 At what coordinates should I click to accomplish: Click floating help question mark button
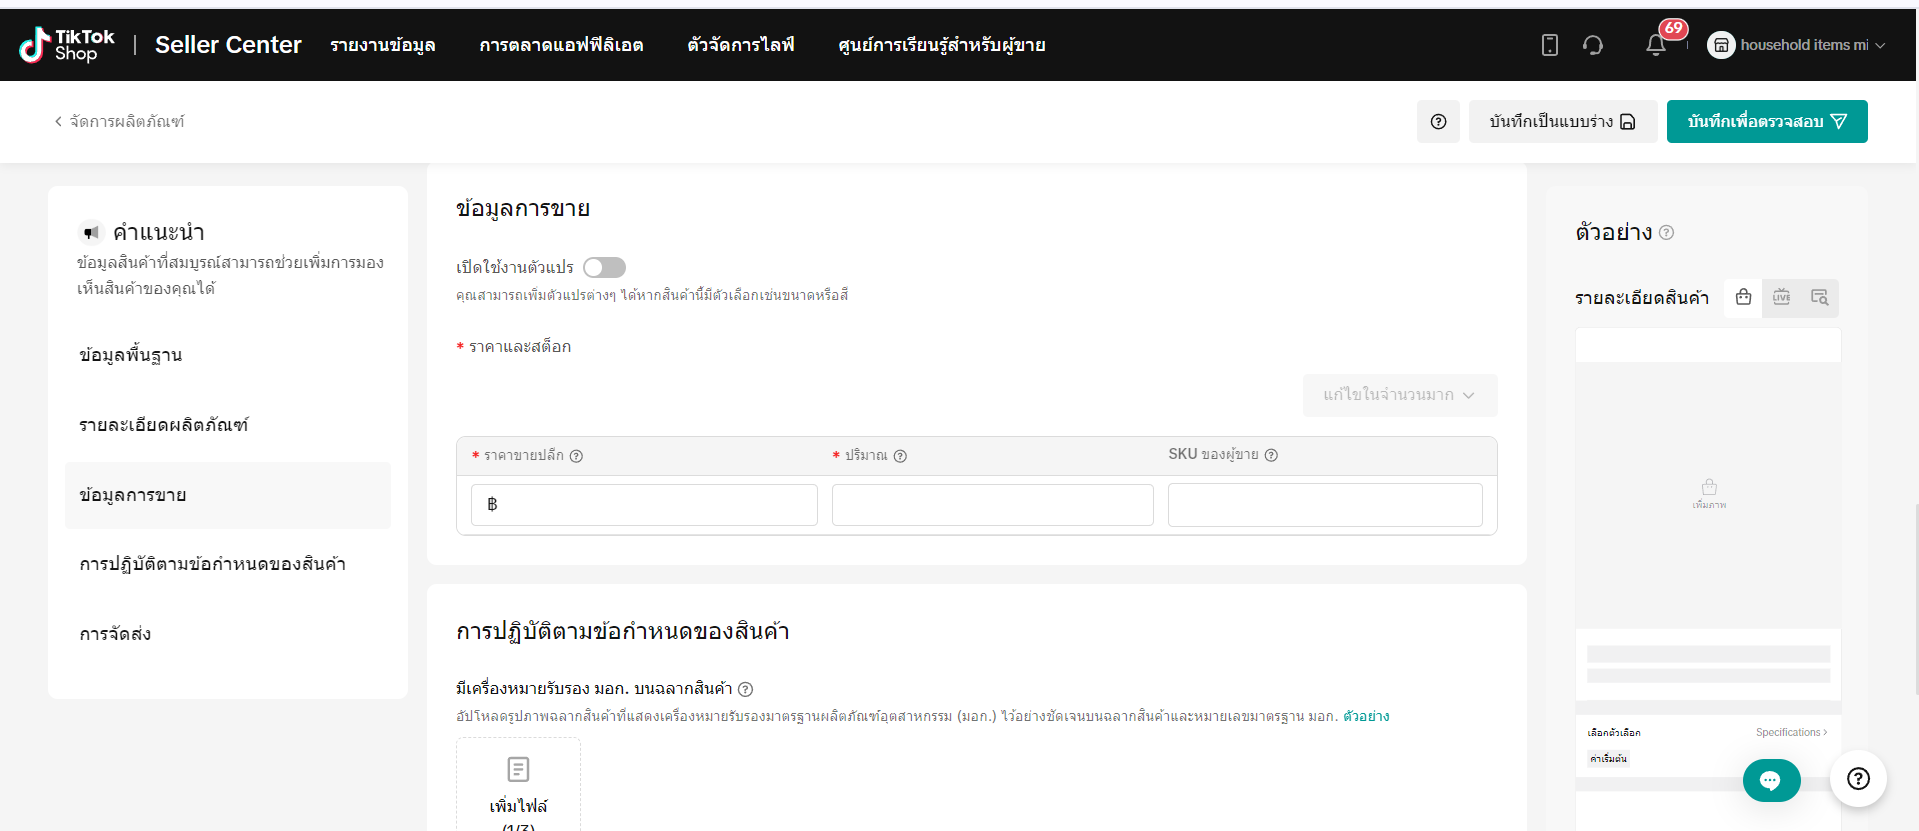click(1858, 779)
